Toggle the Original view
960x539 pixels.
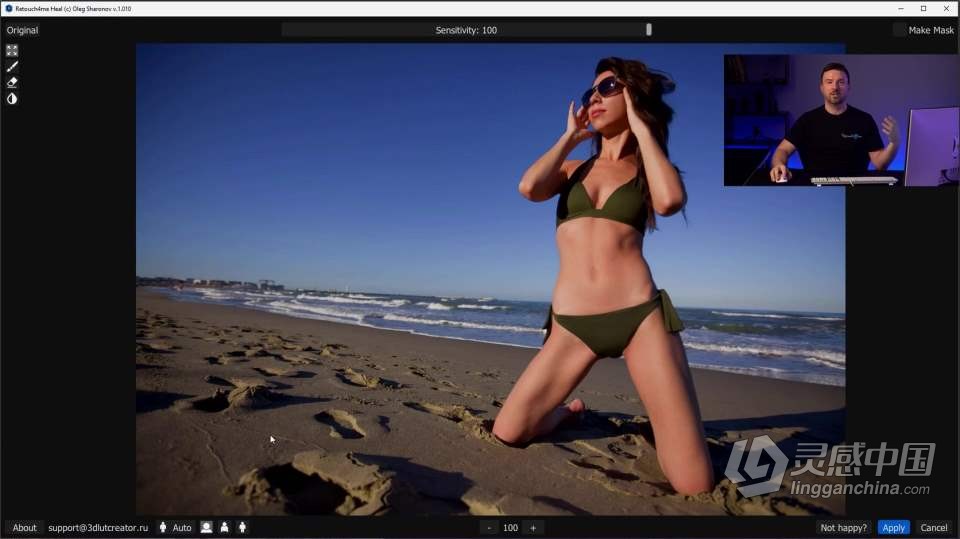pyautogui.click(x=22, y=30)
